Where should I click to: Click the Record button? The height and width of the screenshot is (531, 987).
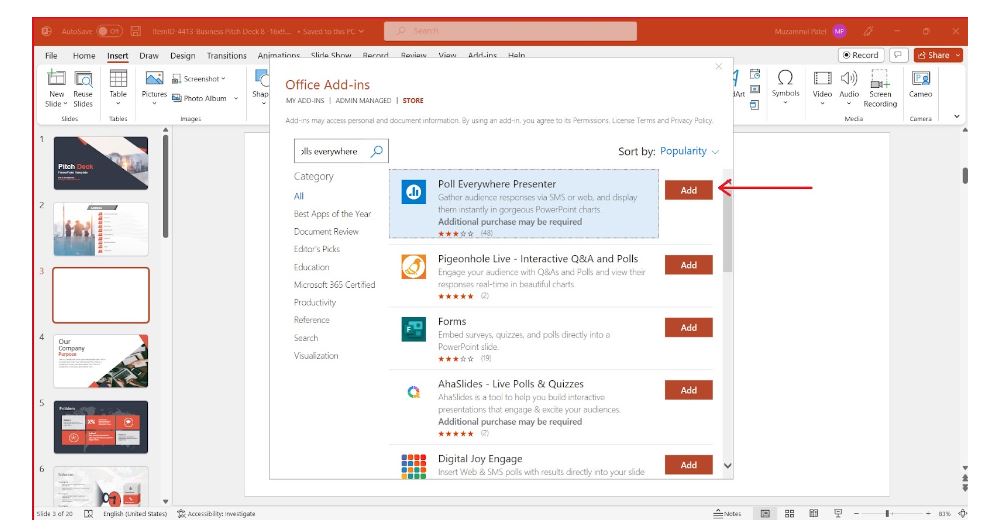pos(860,55)
